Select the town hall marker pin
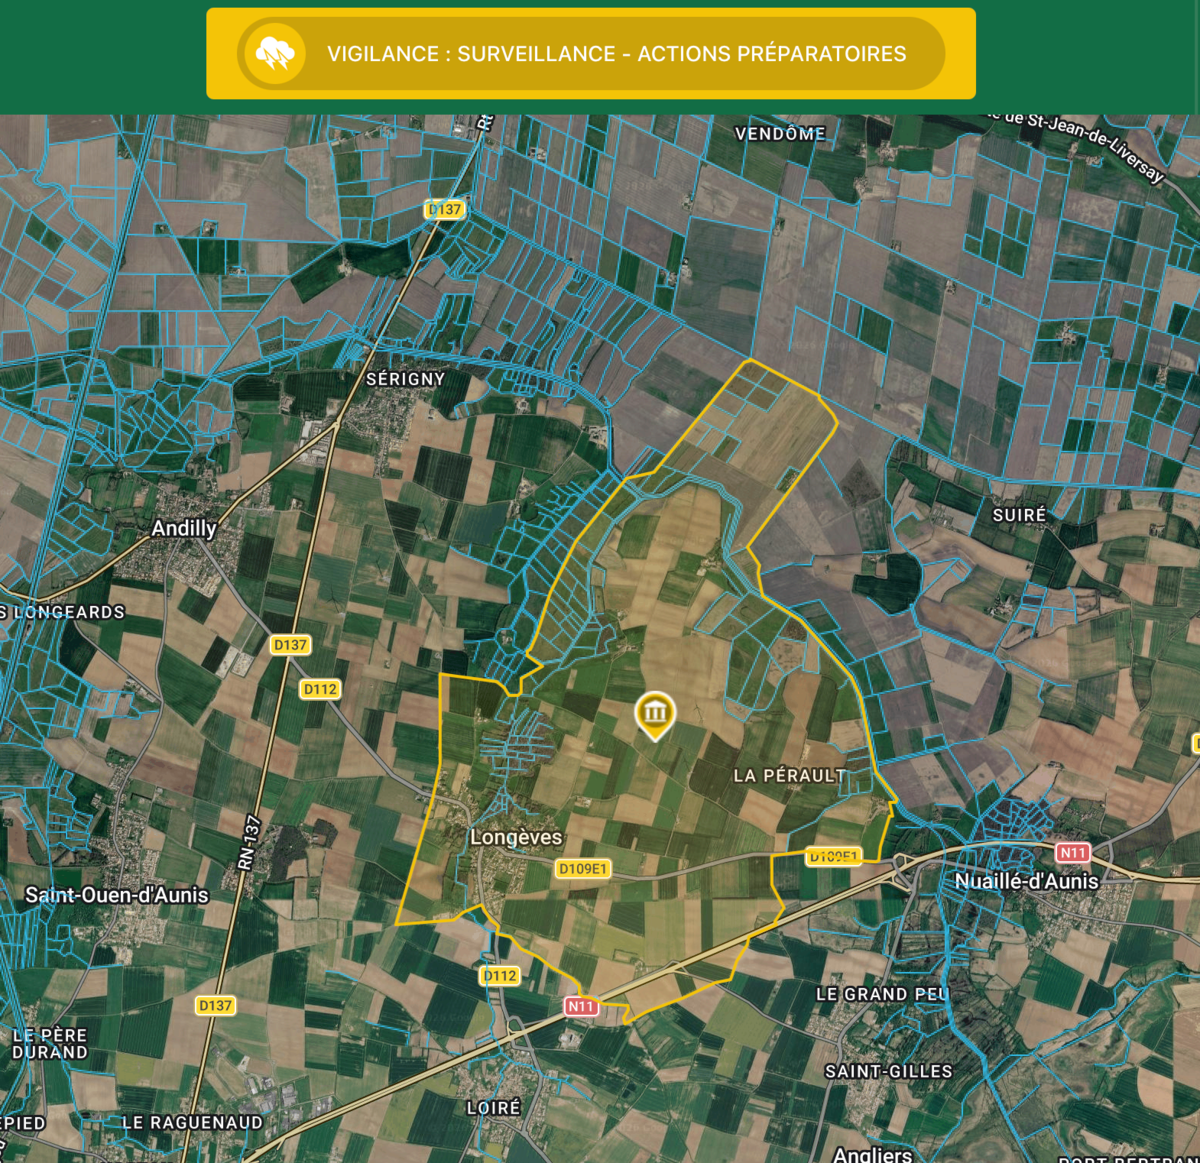Screen dimensions: 1200x1163 pyautogui.click(x=655, y=716)
